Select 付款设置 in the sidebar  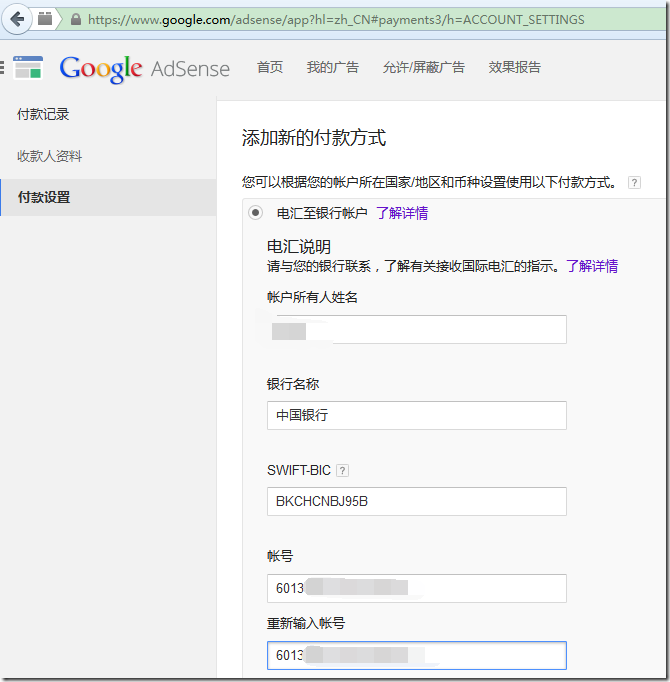(x=109, y=197)
